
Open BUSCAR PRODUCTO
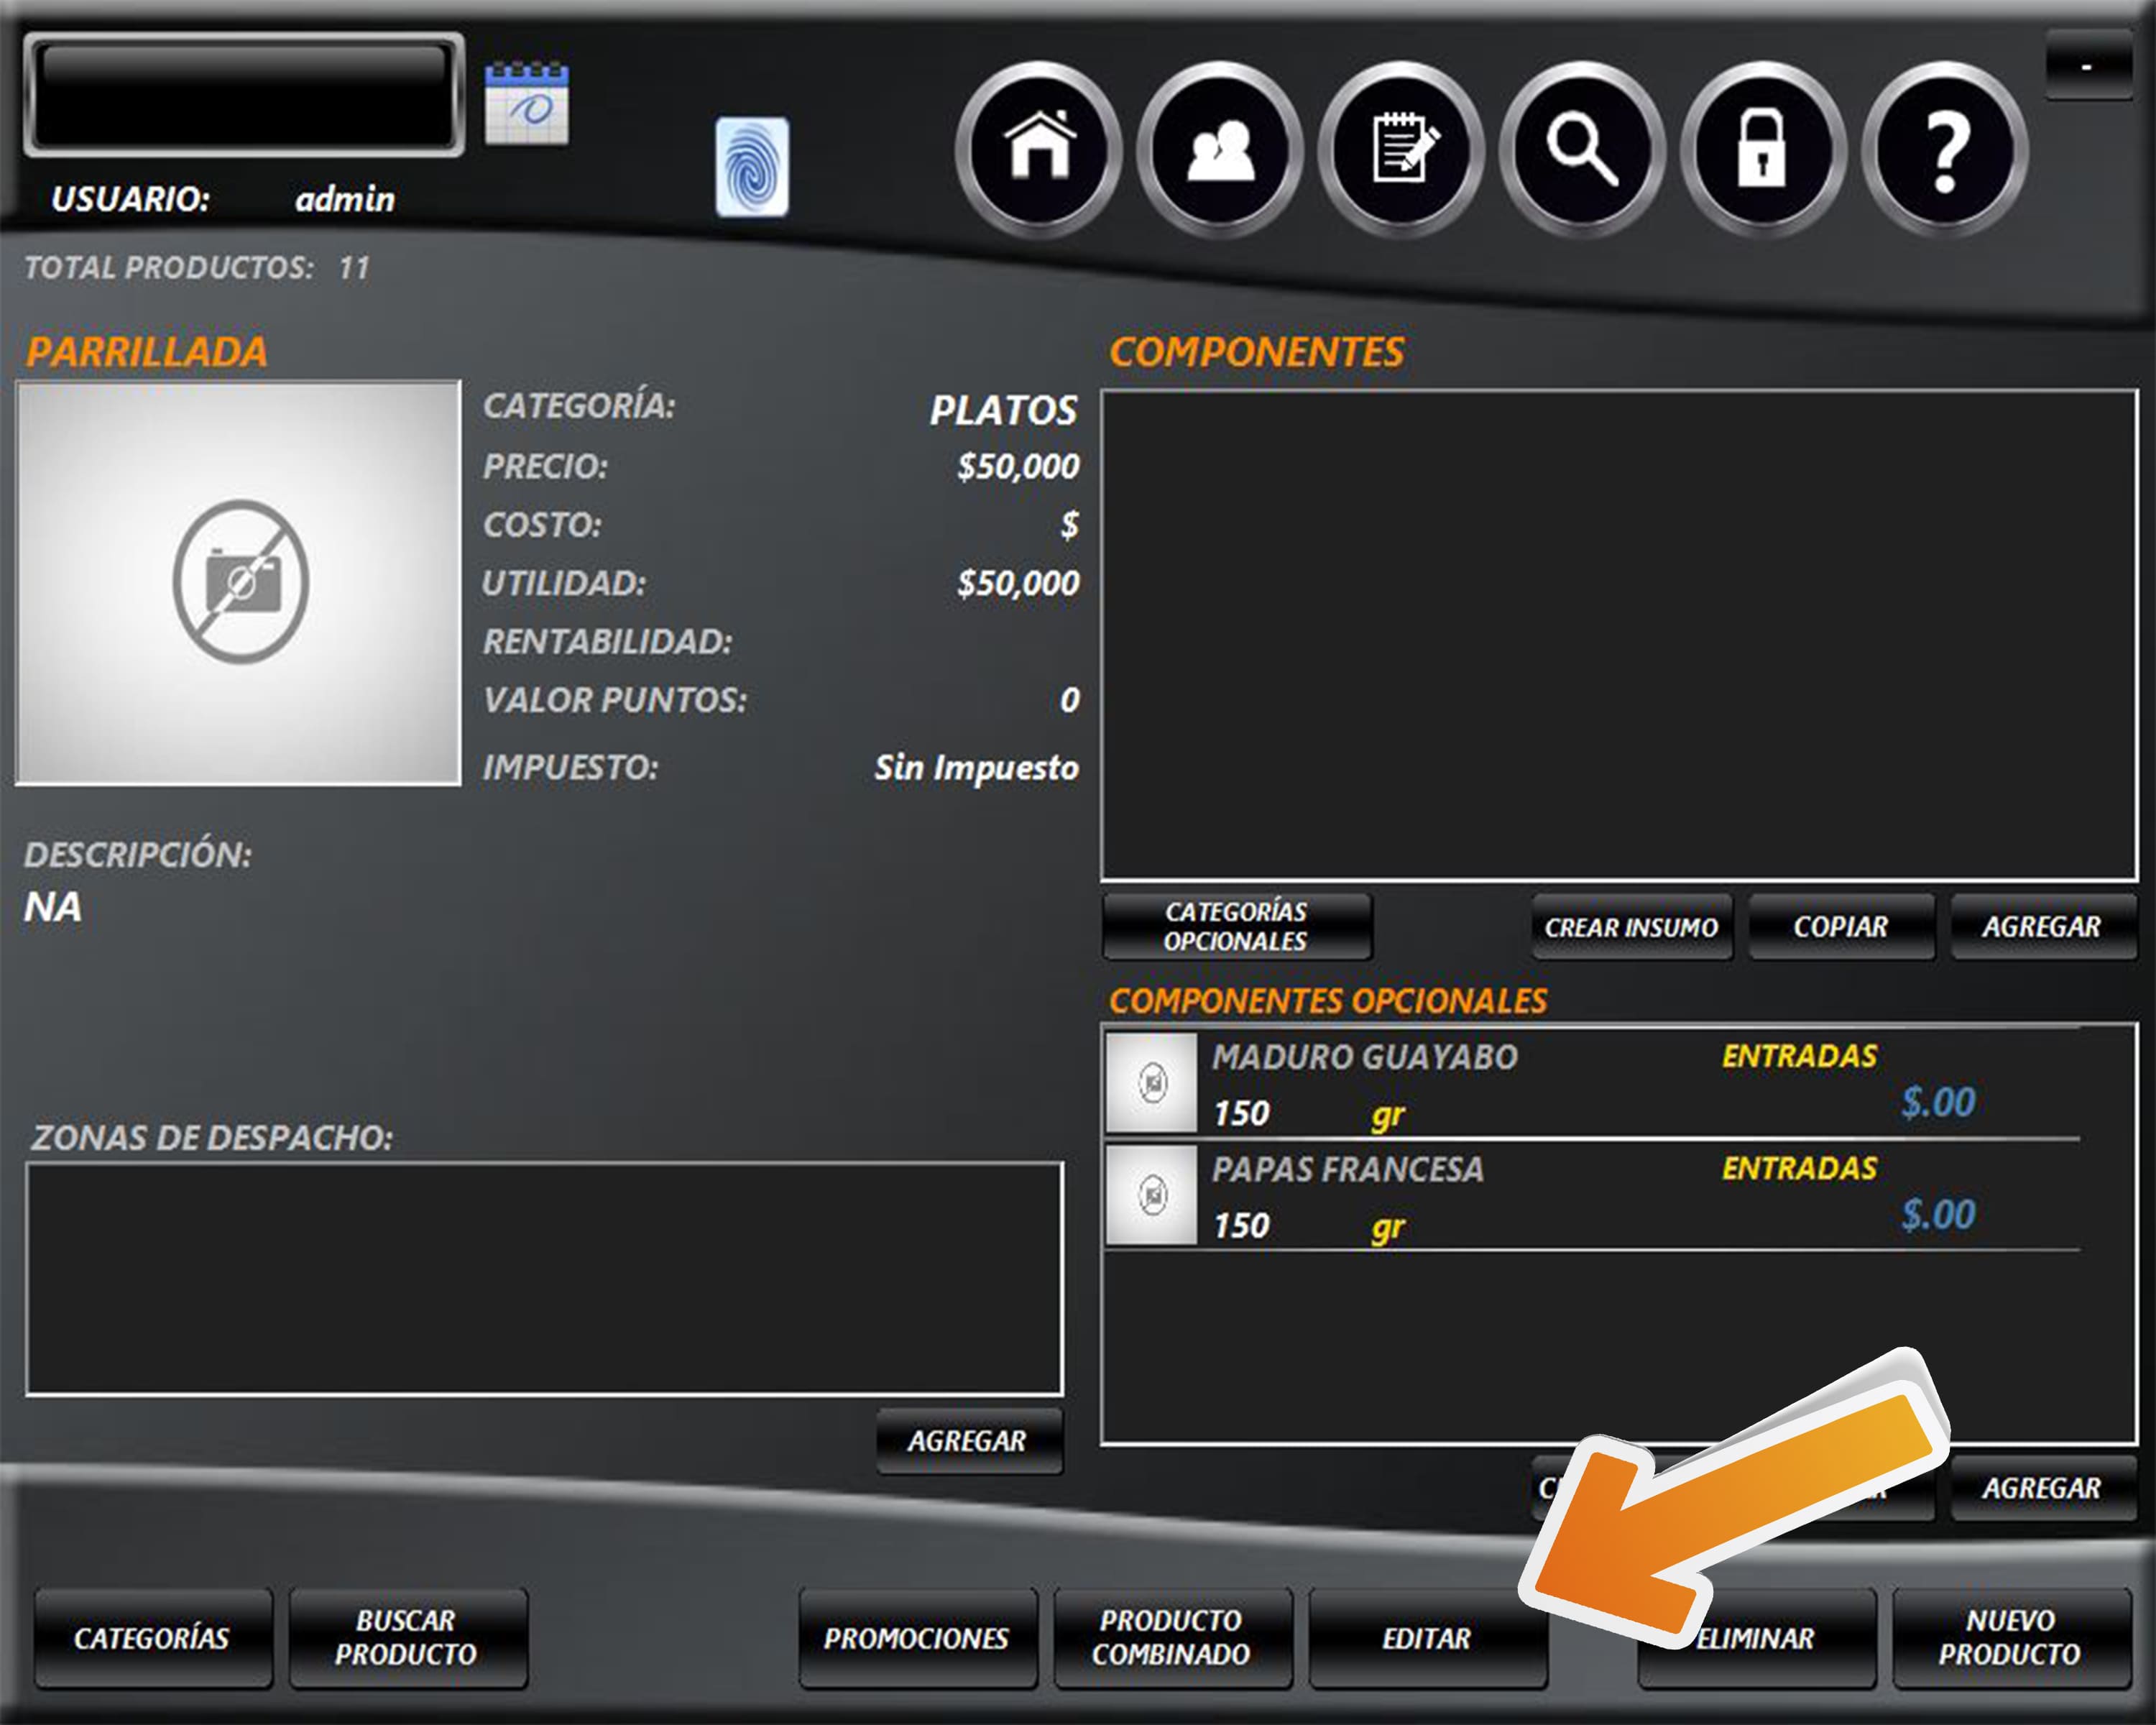[407, 1638]
